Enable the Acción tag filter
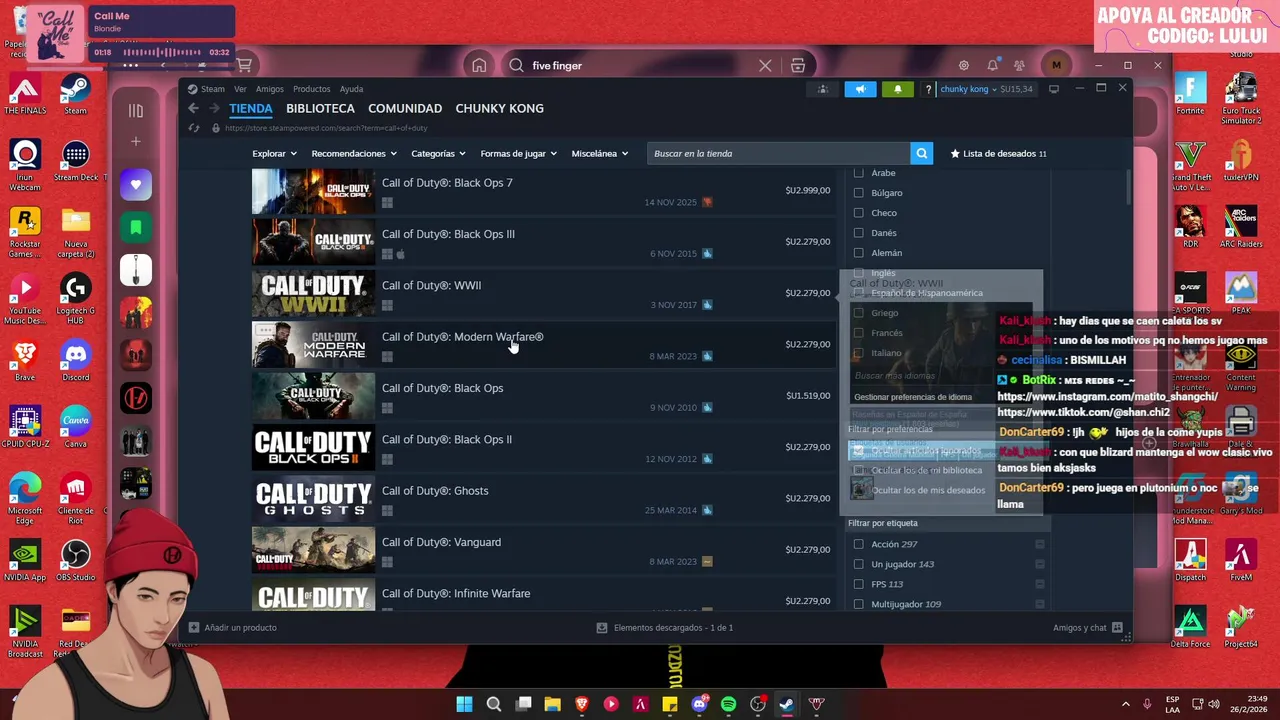The width and height of the screenshot is (1280, 720). pyautogui.click(x=858, y=544)
